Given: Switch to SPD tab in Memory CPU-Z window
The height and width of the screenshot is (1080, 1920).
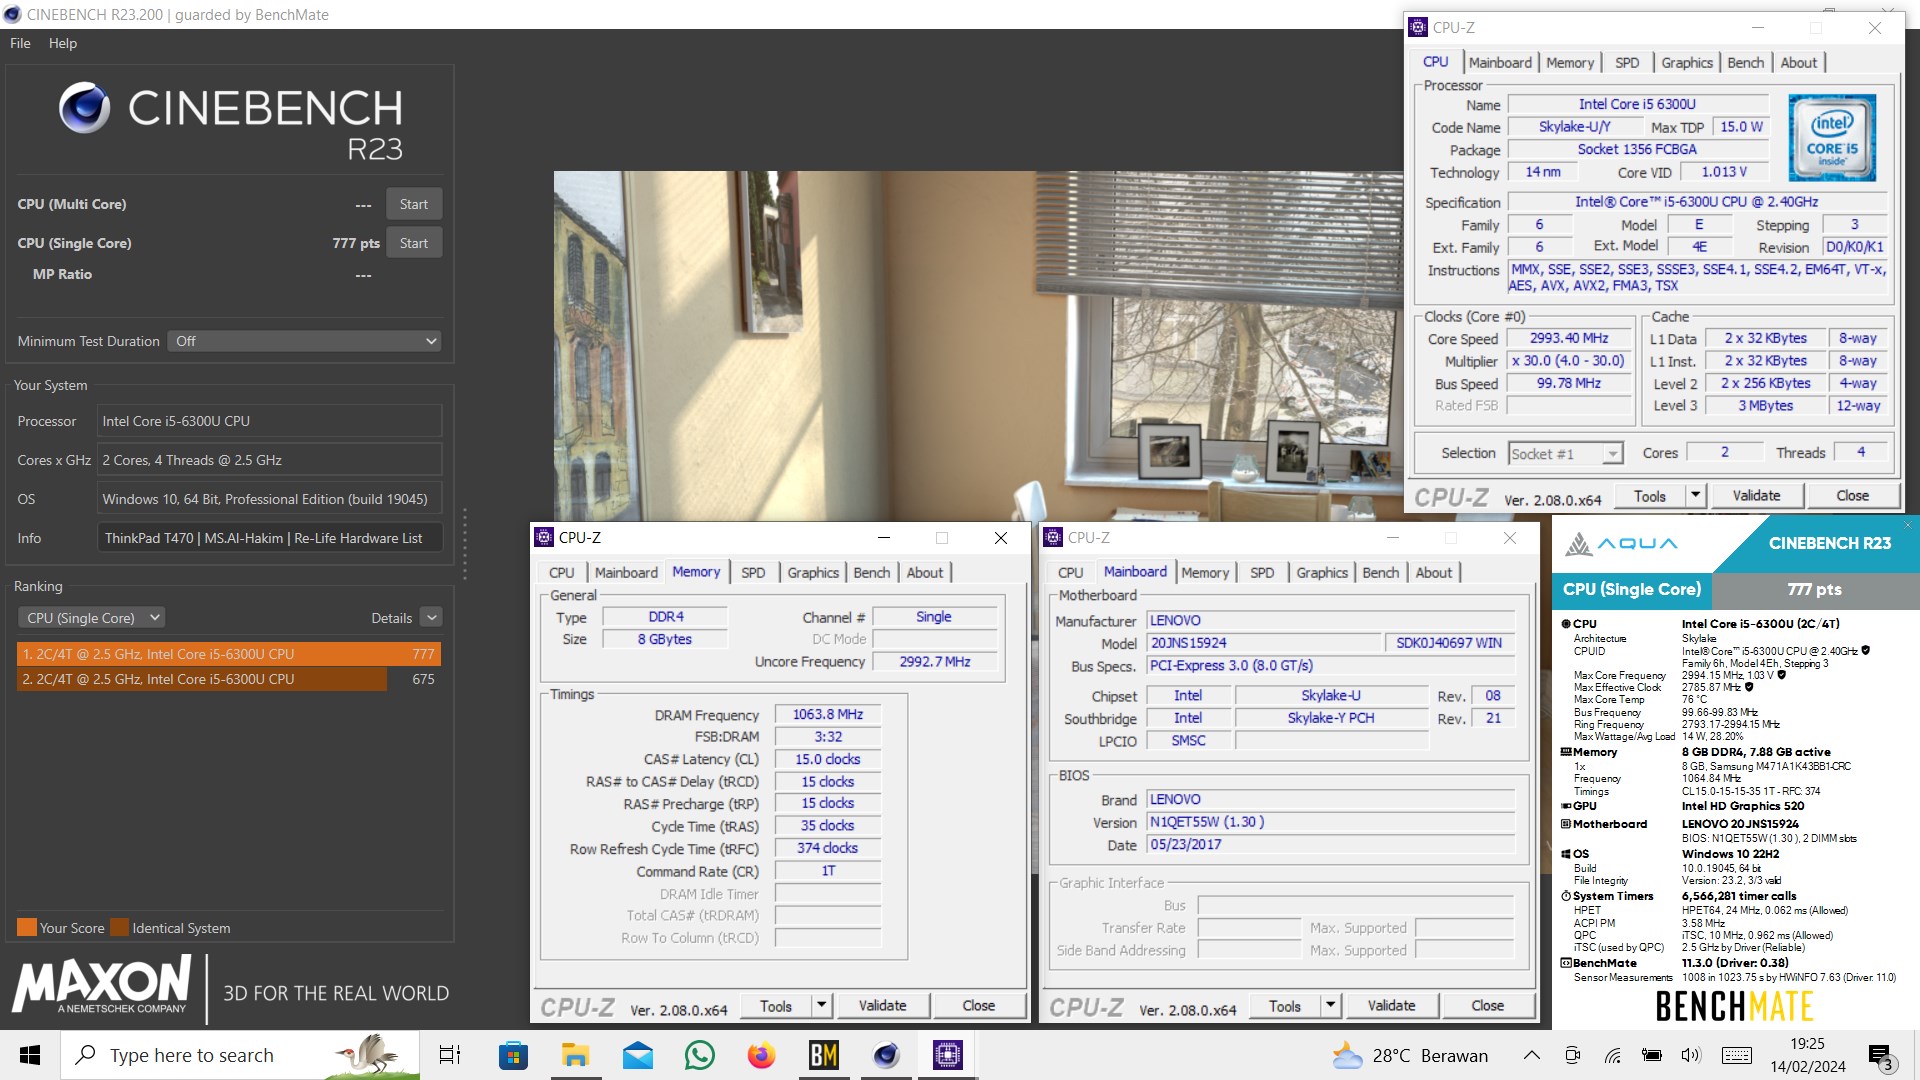Looking at the screenshot, I should click(x=753, y=573).
